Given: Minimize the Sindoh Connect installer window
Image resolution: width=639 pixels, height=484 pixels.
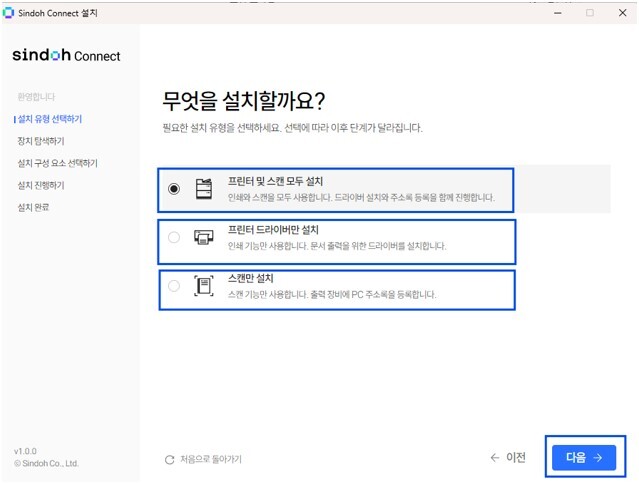Looking at the screenshot, I should point(558,13).
